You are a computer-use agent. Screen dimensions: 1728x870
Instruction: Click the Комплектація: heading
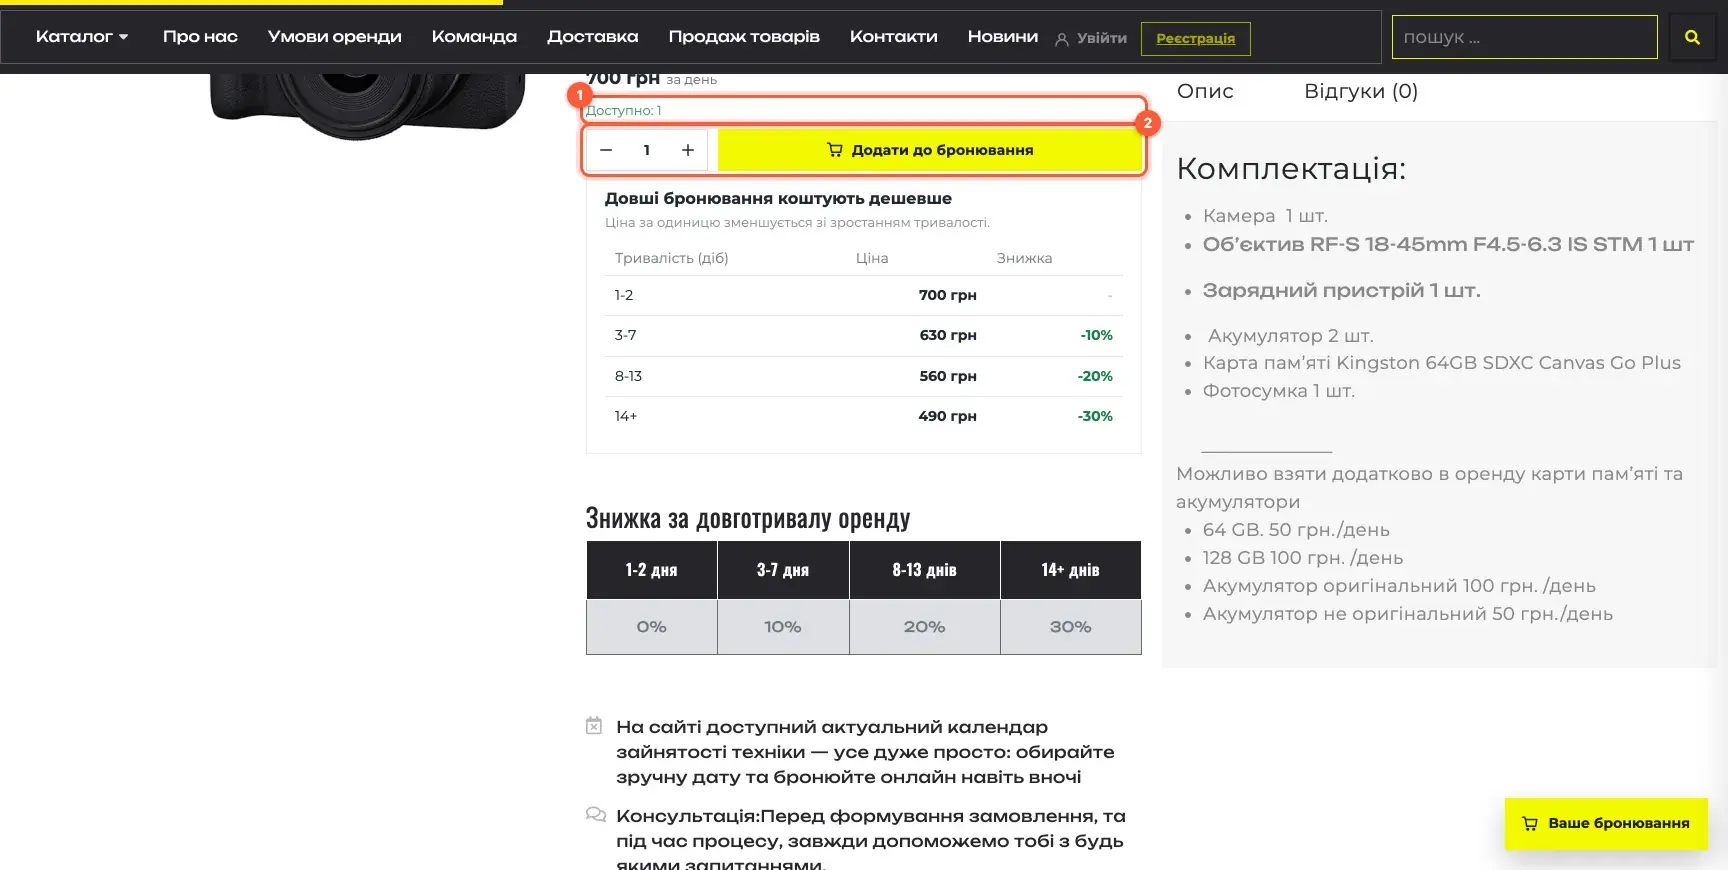1291,169
